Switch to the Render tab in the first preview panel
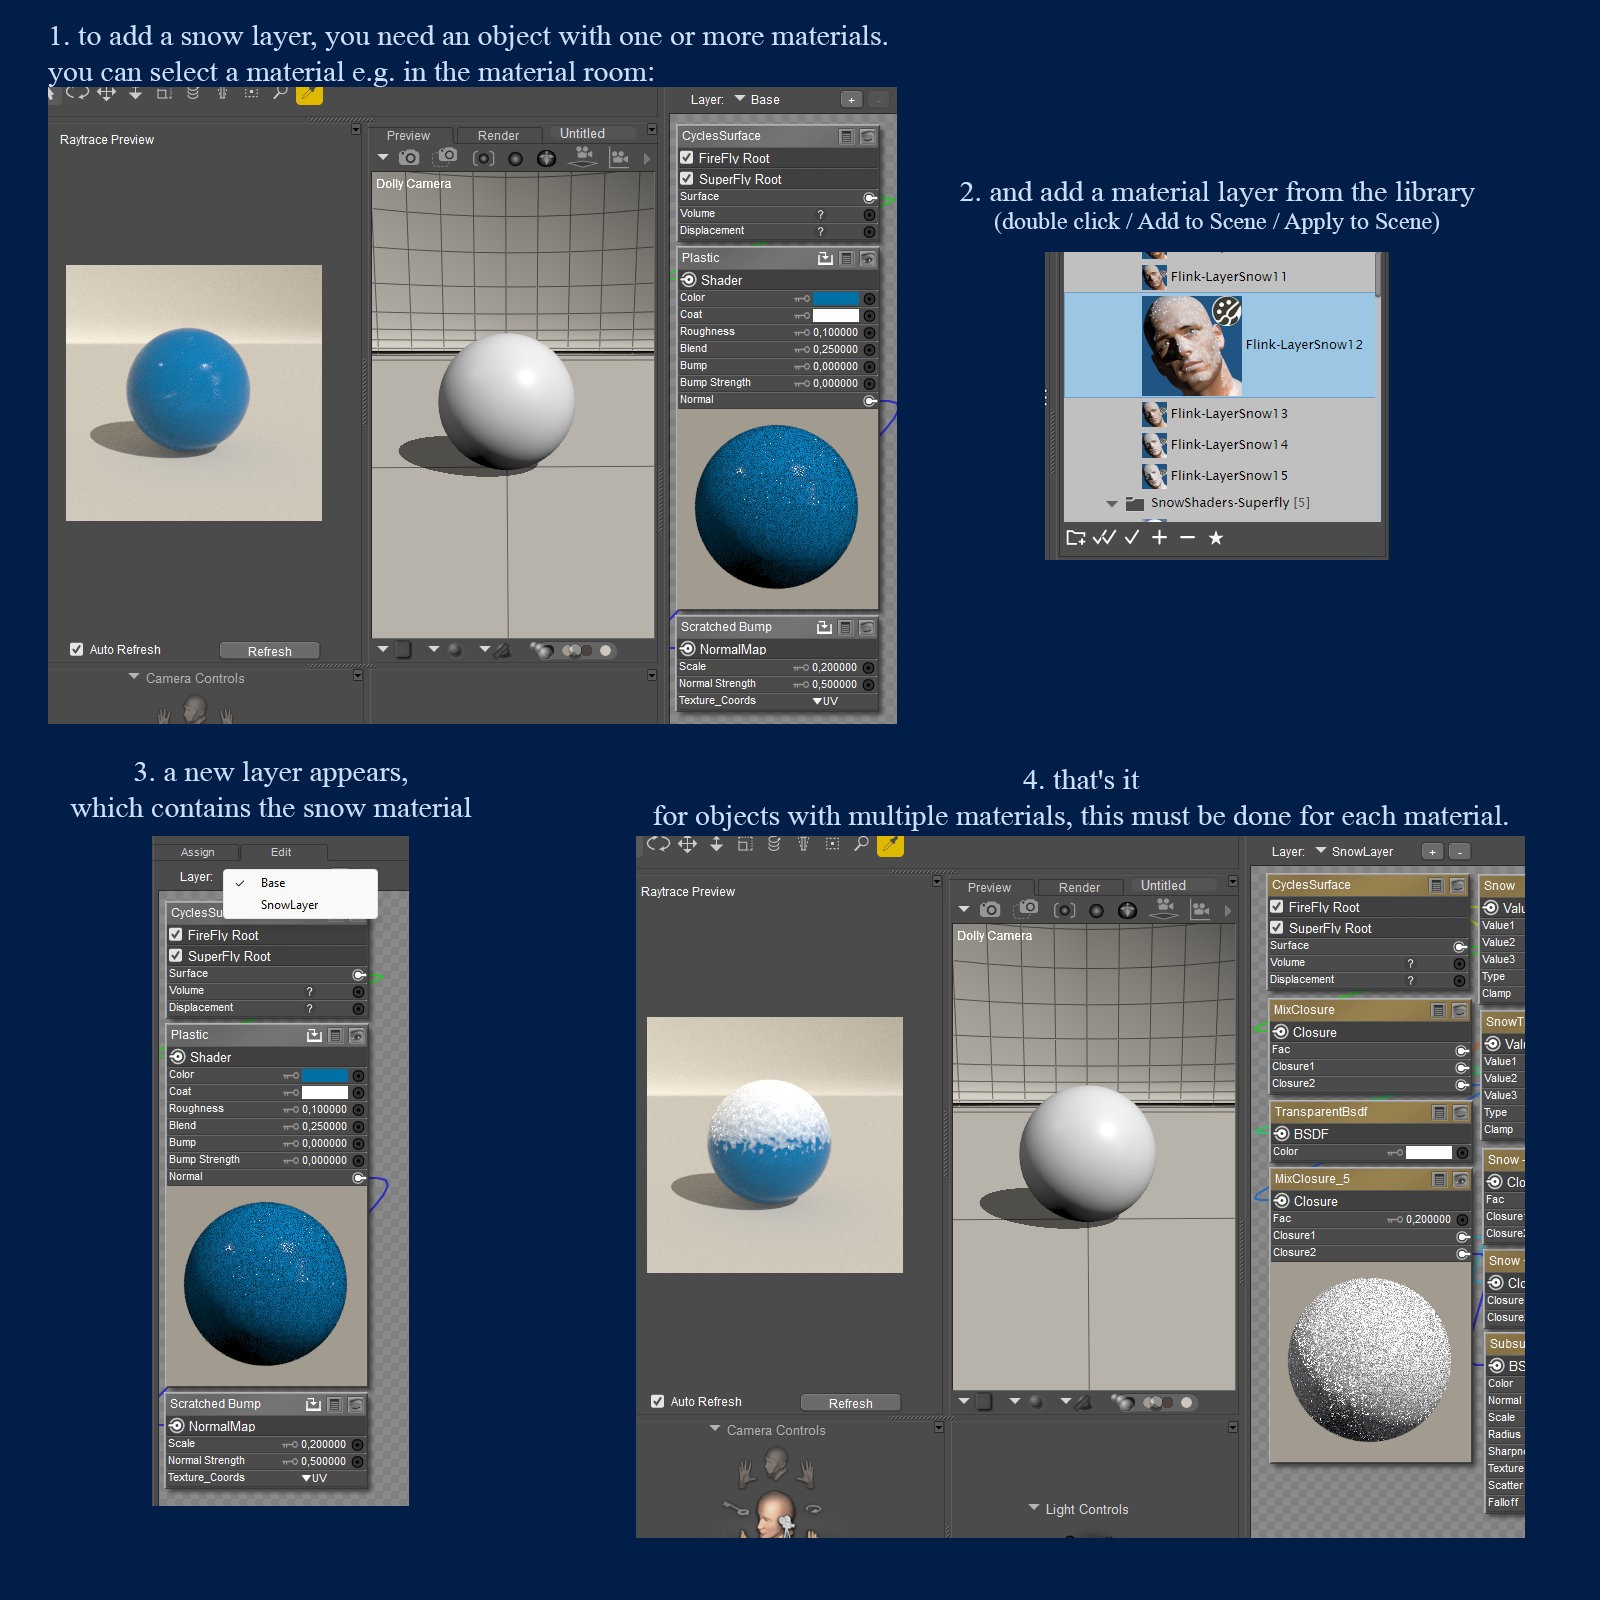Screen dimensions: 1600x1600 498,136
